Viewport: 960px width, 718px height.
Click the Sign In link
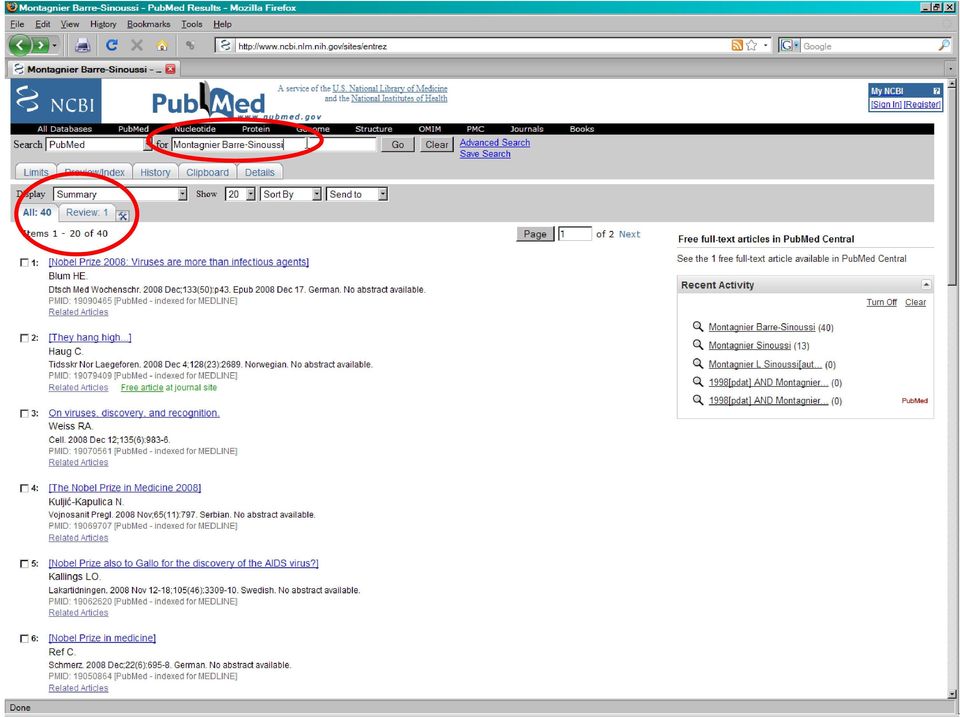point(886,105)
